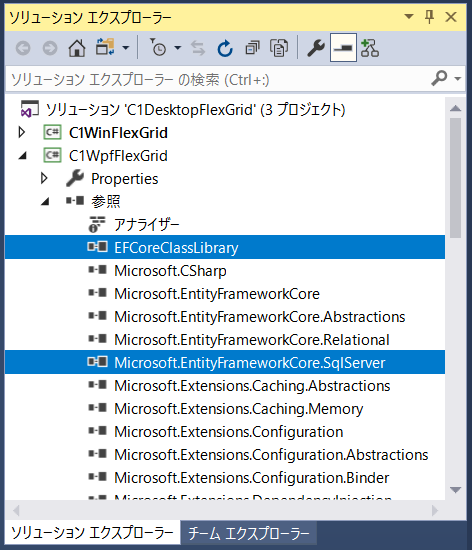Select the Properties node
The height and width of the screenshot is (550, 472).
pos(124,179)
